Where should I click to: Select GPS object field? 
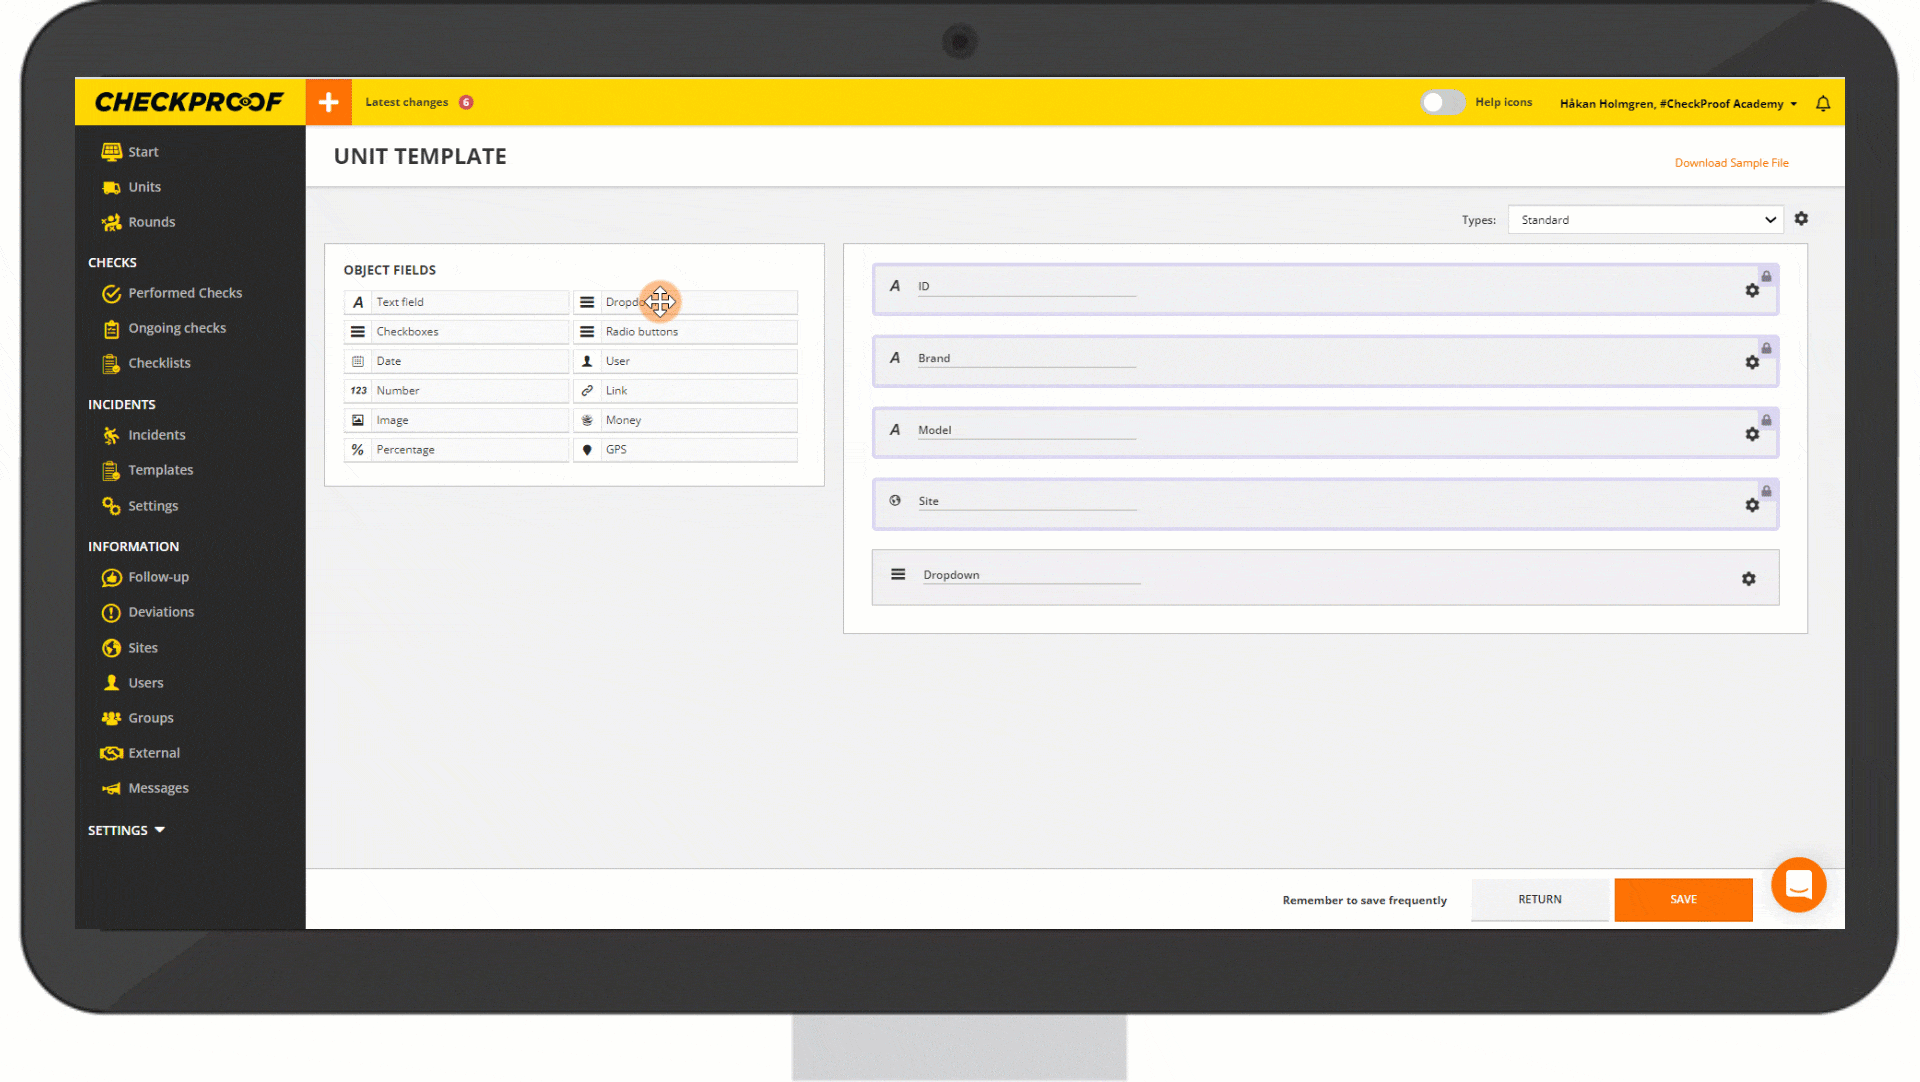point(685,450)
